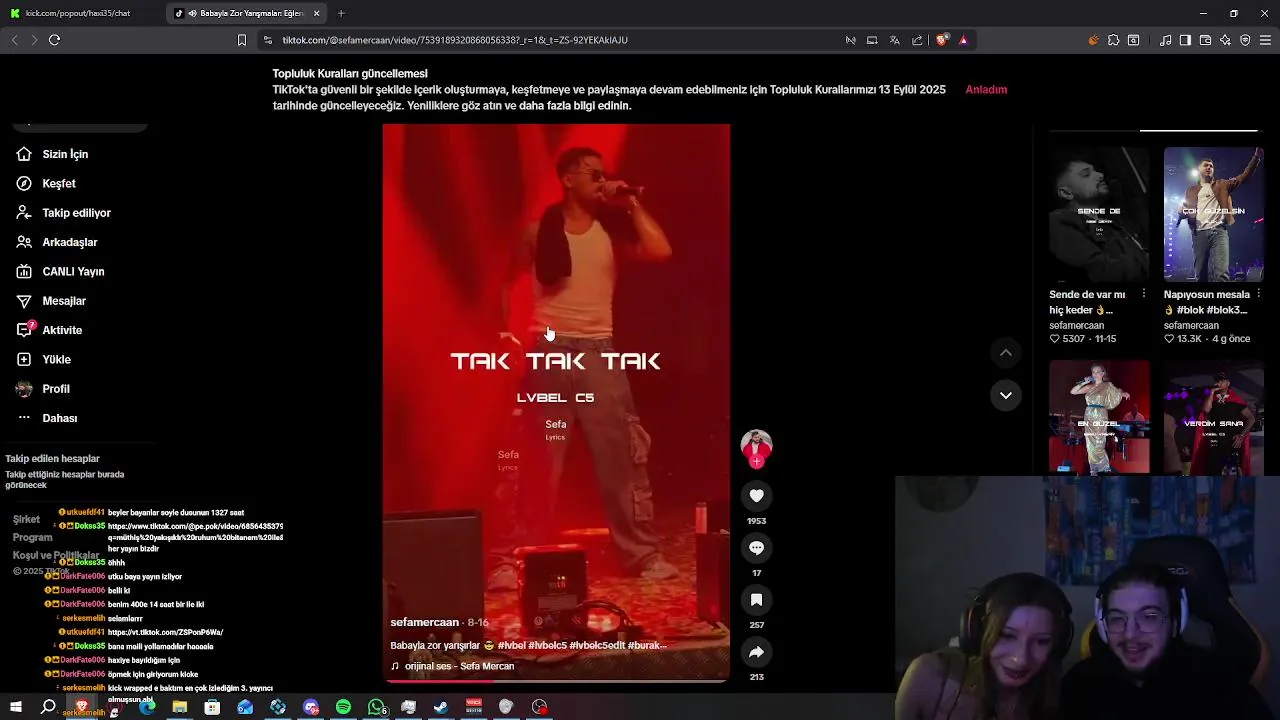Open sefamercaan username under video
This screenshot has height=720, width=1280.
pos(424,622)
